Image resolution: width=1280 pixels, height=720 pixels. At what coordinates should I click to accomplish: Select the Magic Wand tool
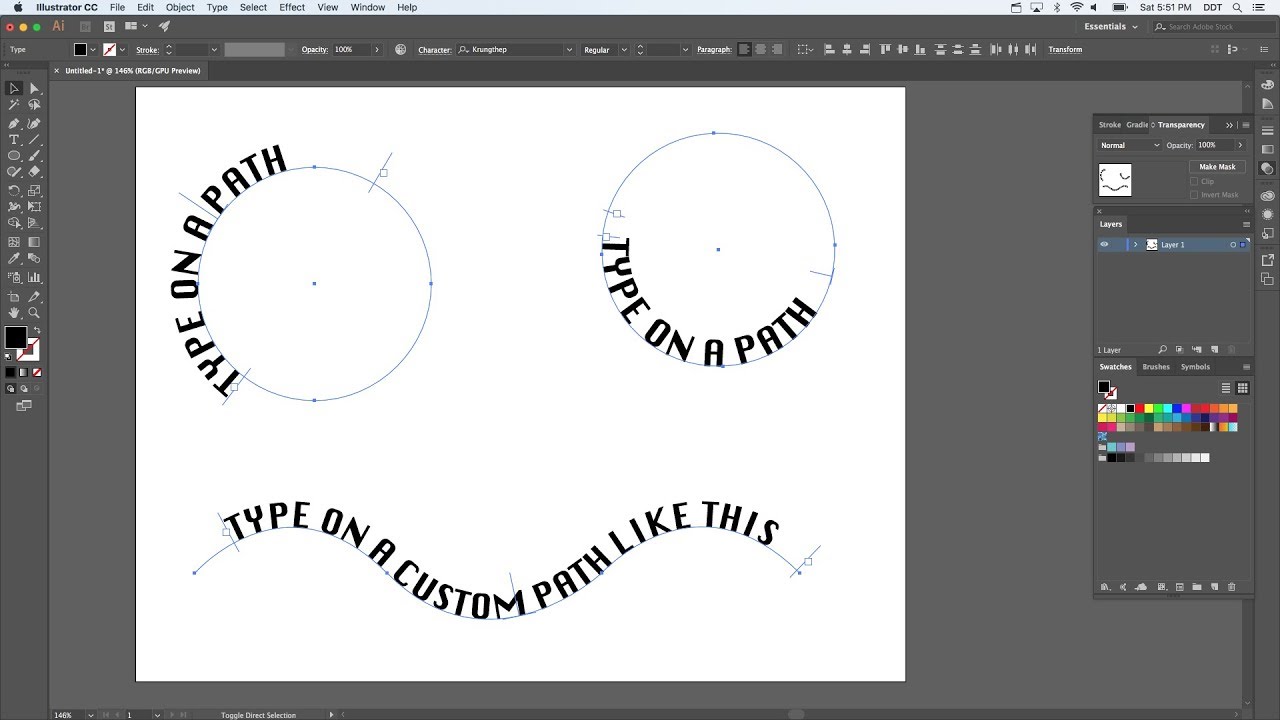[14, 105]
